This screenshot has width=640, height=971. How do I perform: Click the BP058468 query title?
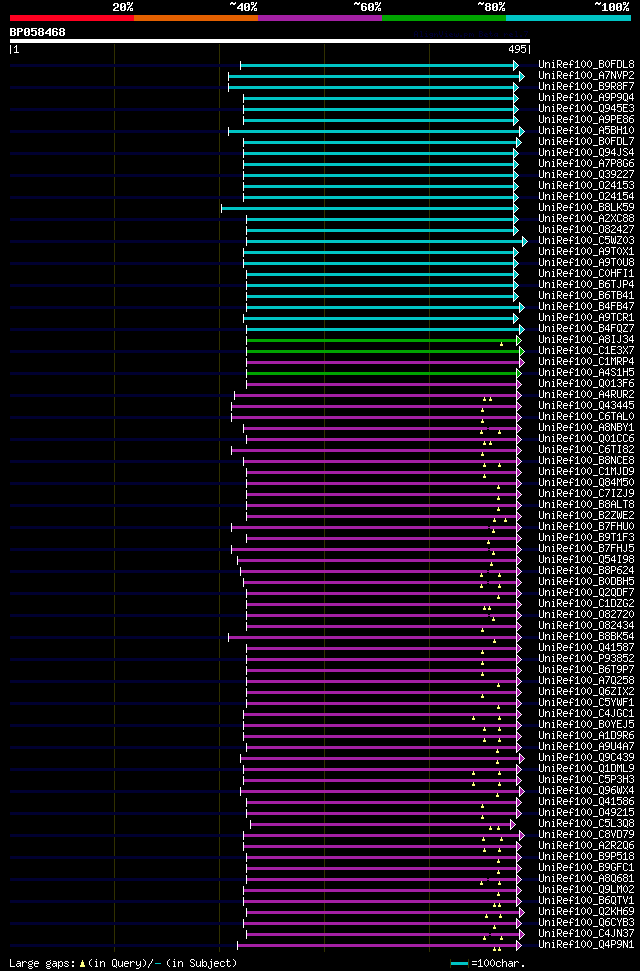[37, 32]
